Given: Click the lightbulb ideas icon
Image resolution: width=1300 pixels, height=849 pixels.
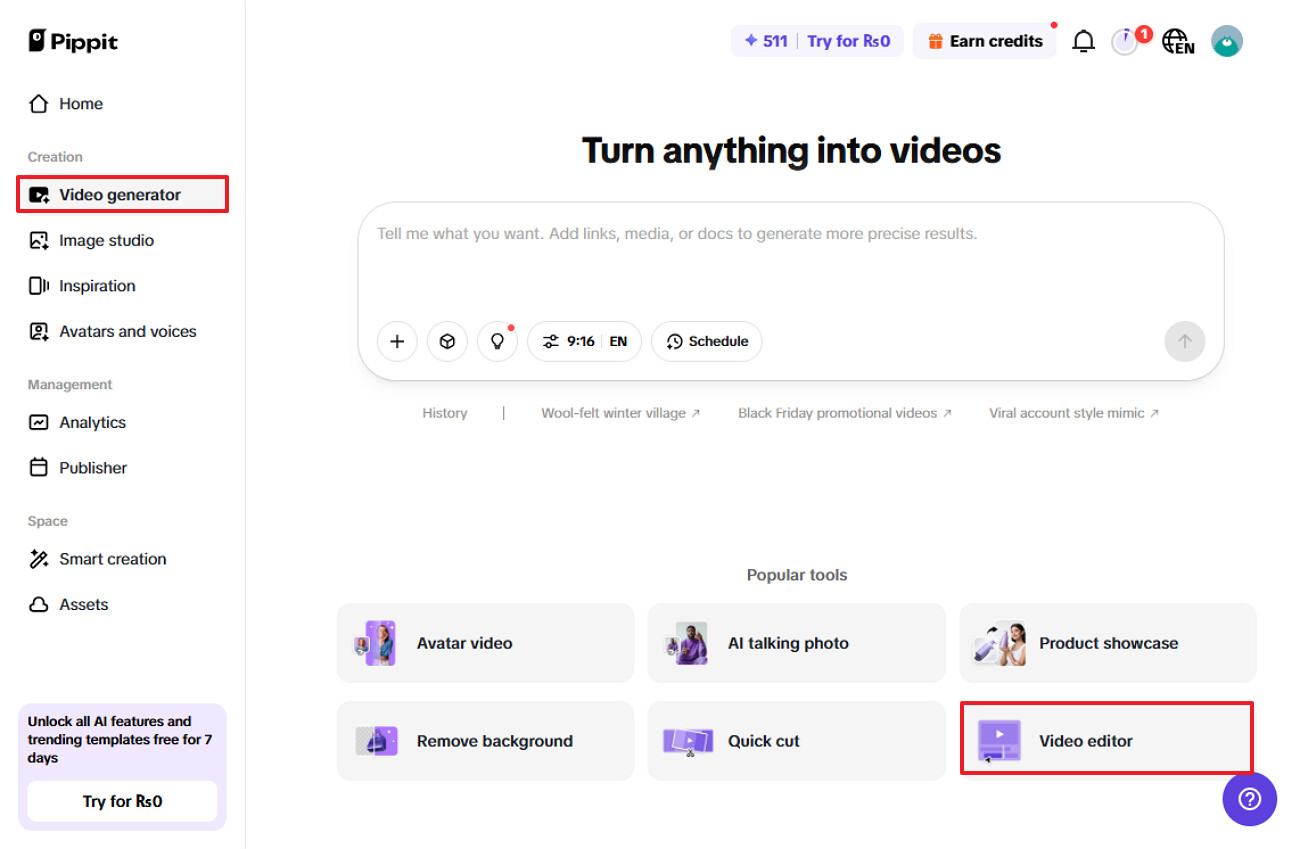Looking at the screenshot, I should pos(497,341).
